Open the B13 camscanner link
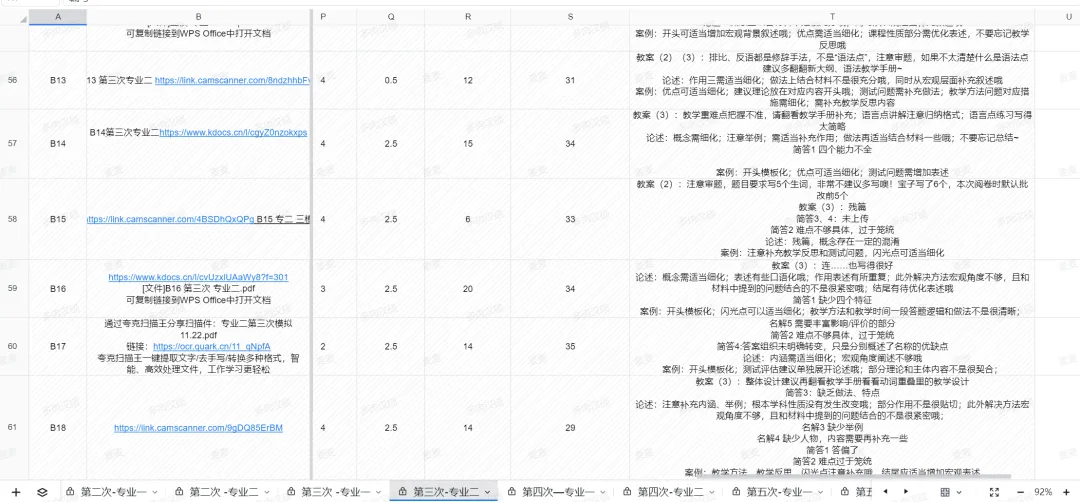Viewport: 1080px width, 502px height. coord(232,81)
